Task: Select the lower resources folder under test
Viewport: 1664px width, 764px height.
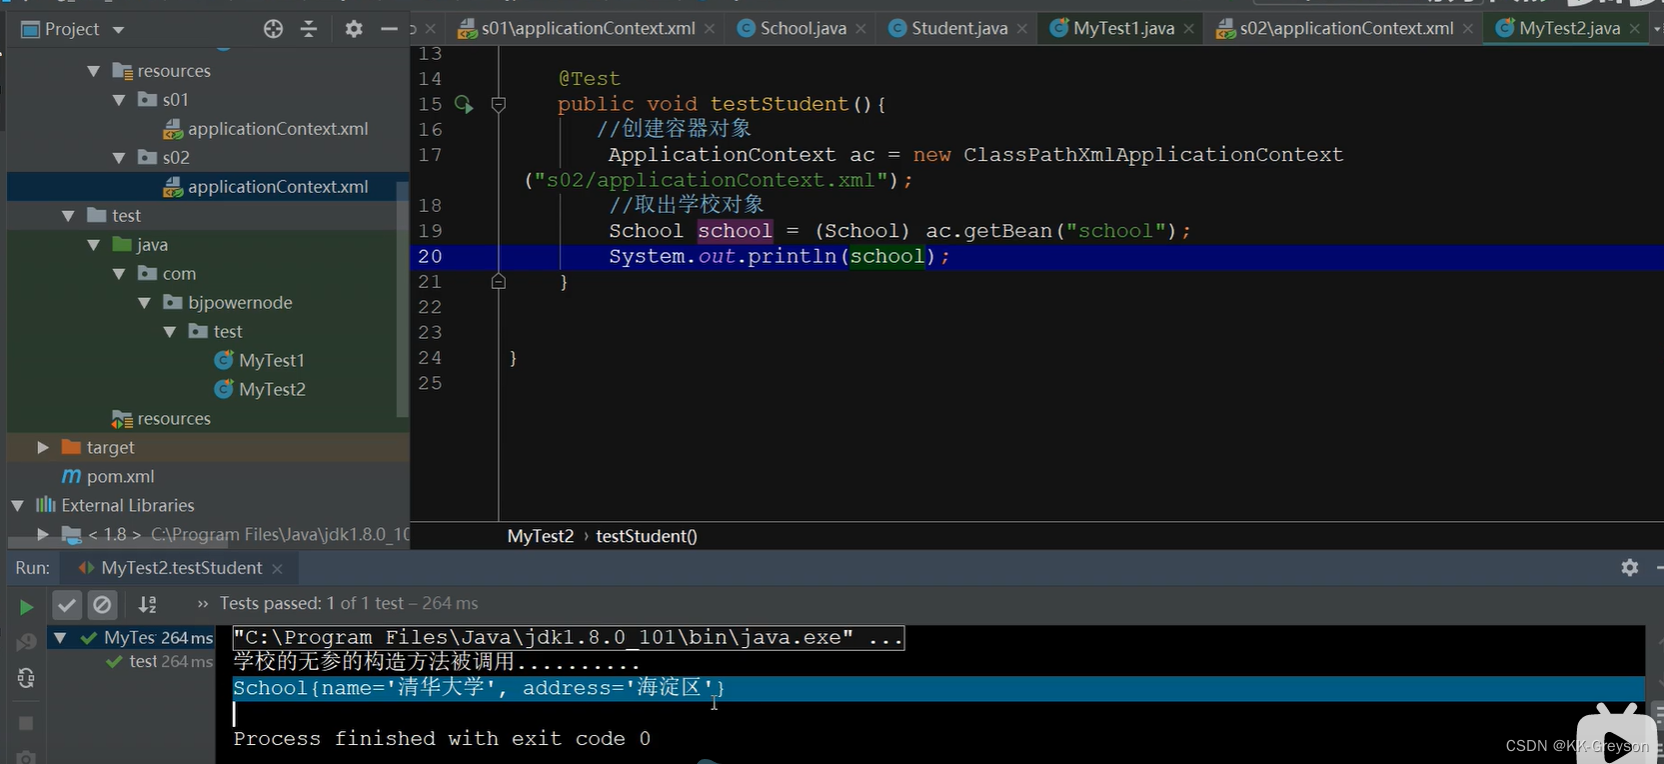Action: [161, 418]
